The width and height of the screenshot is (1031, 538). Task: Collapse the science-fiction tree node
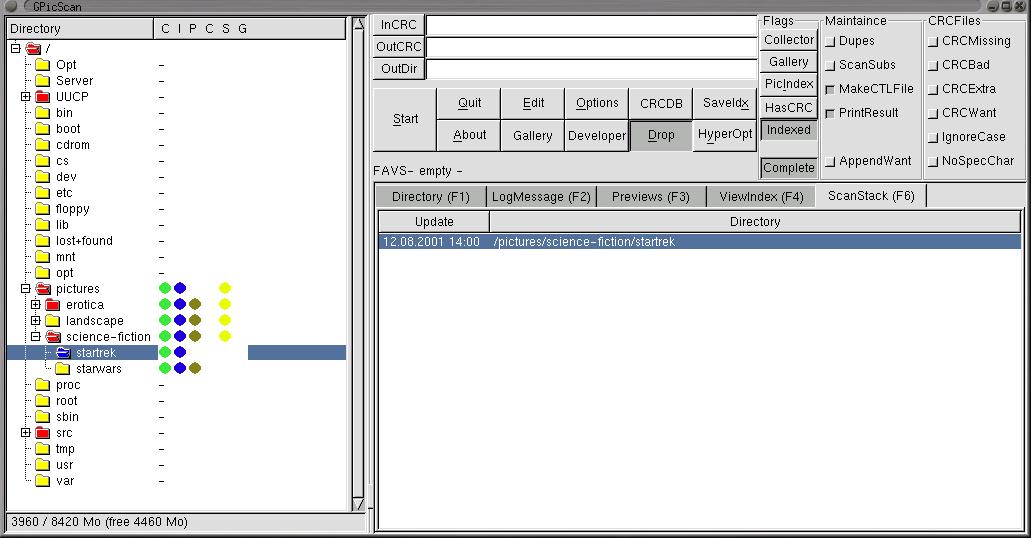click(36, 337)
